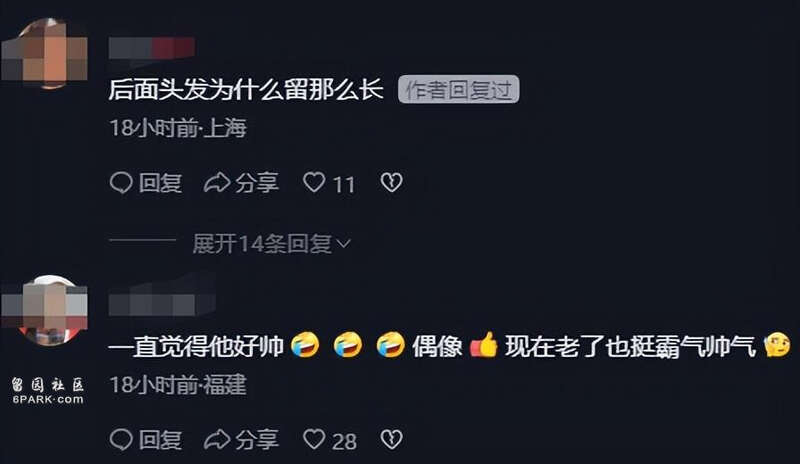
Task: Like the Shanghai comment with 11 likes
Action: (314, 182)
